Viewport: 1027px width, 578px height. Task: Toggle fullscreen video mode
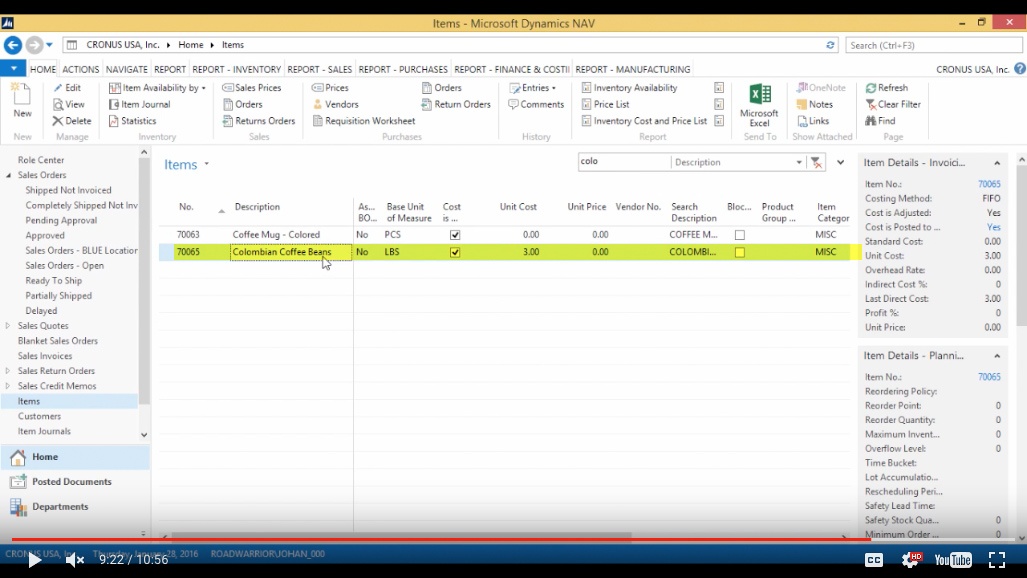point(997,560)
